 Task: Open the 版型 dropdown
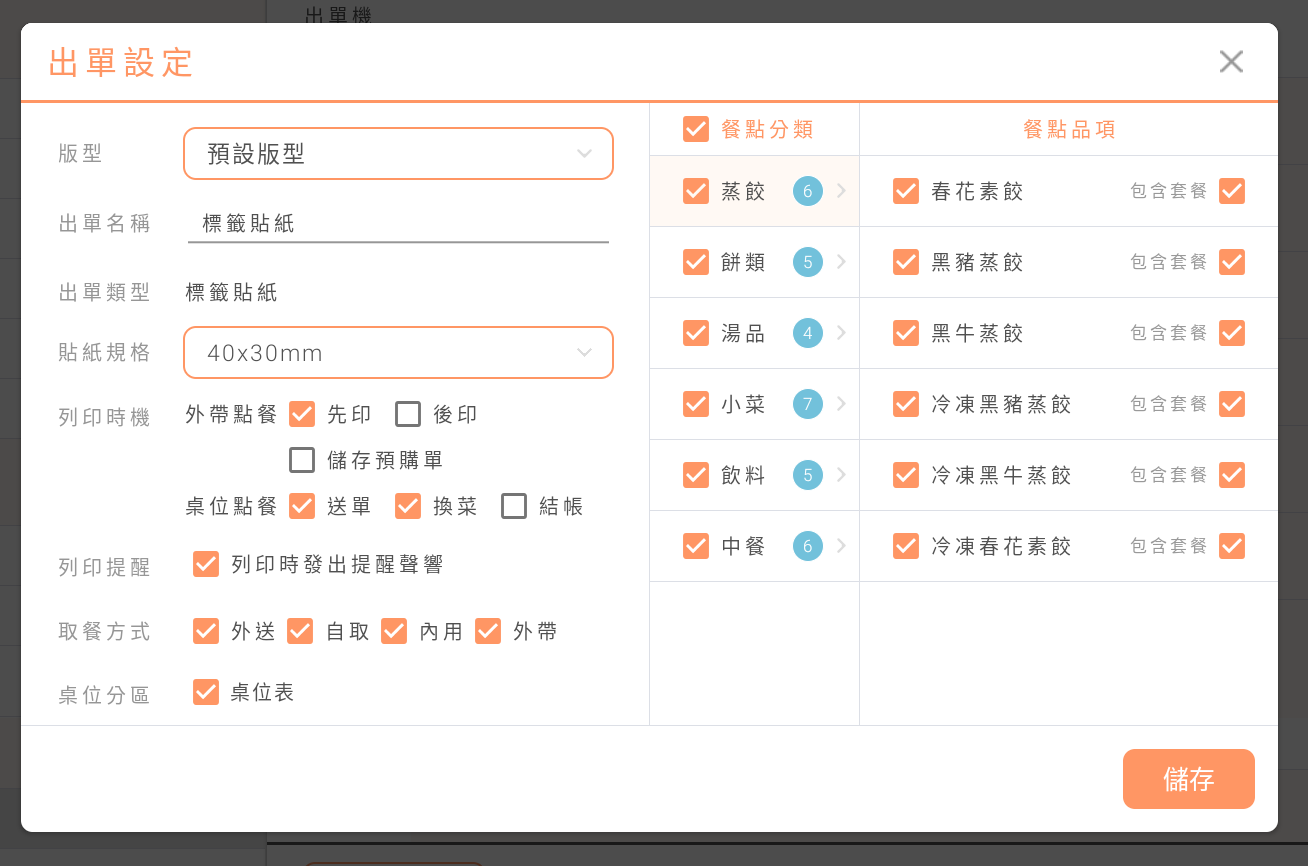(x=398, y=154)
